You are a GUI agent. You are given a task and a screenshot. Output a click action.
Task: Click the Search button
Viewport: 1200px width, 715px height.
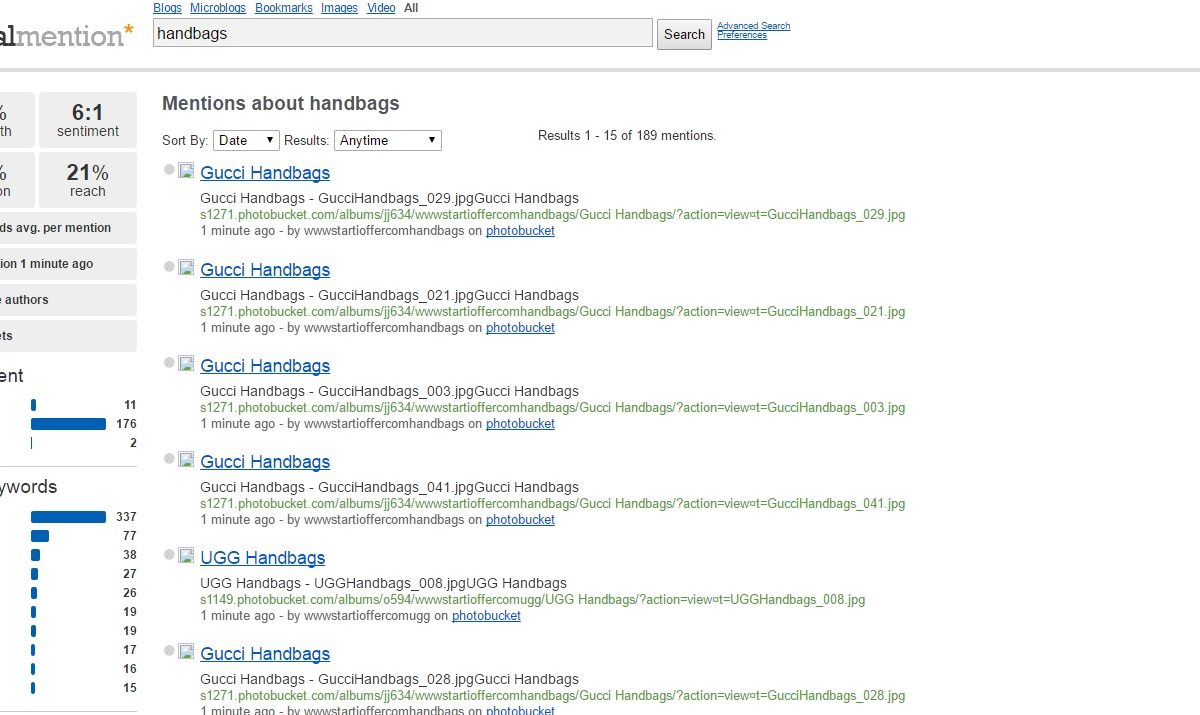(x=684, y=34)
